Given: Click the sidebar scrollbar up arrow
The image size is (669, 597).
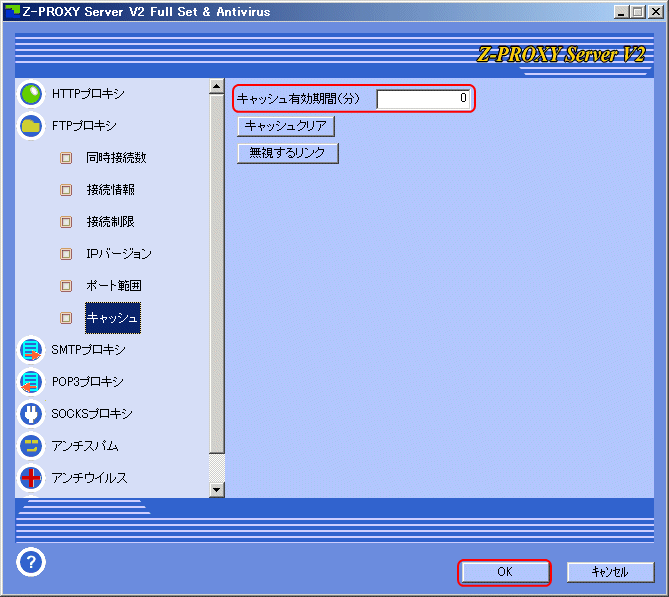Looking at the screenshot, I should point(217,86).
